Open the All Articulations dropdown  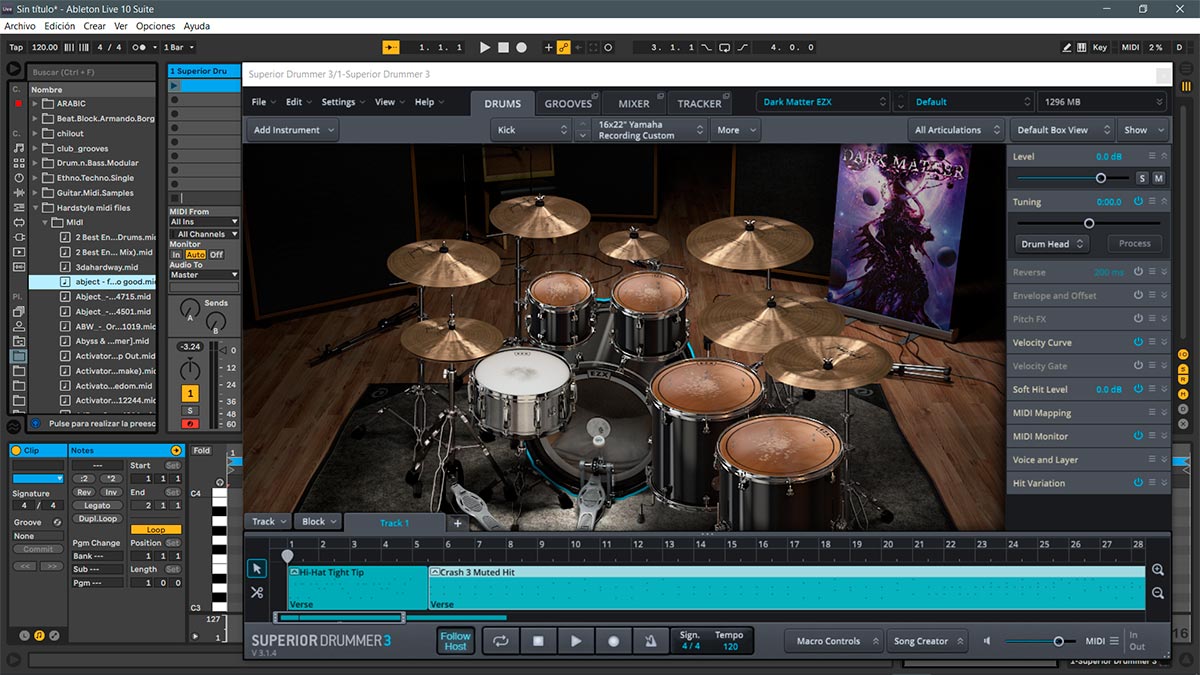click(x=957, y=130)
